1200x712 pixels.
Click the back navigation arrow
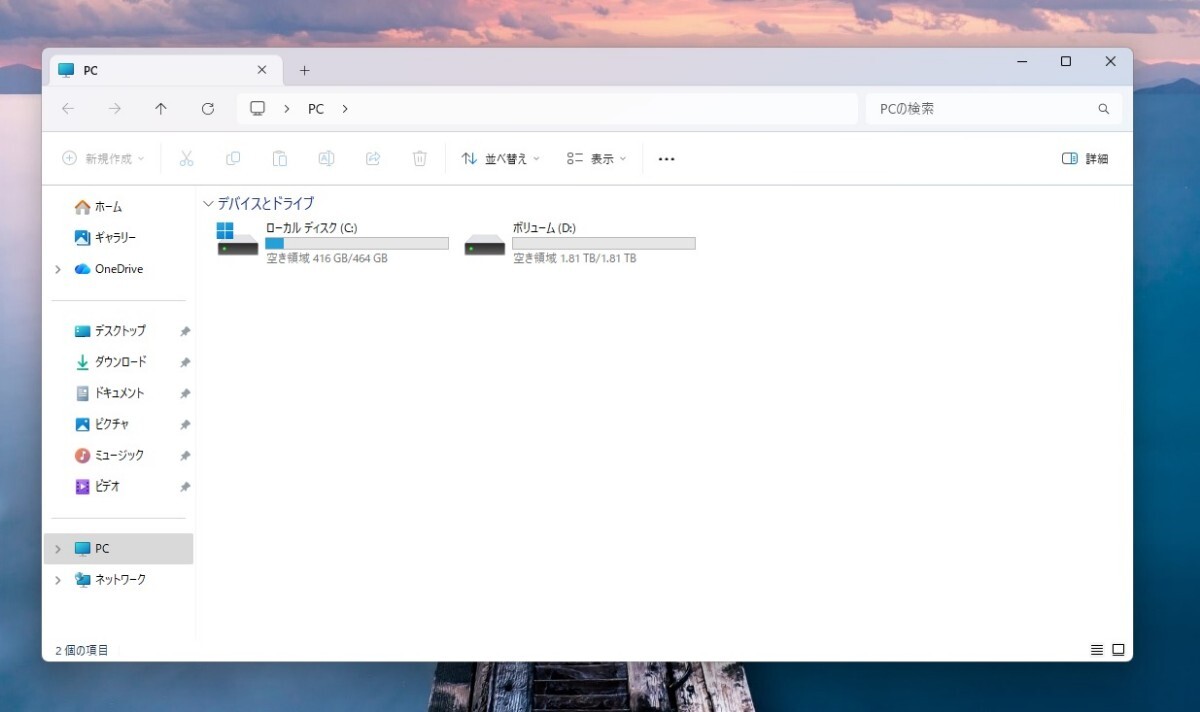point(67,108)
